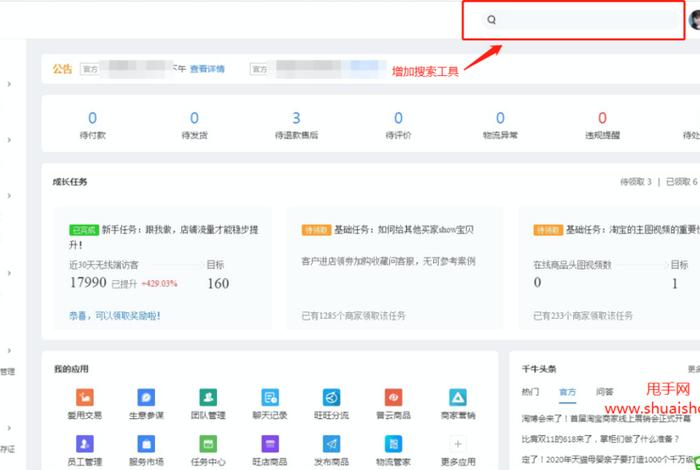Open the 旺旺分流 app icon
Image resolution: width=700 pixels, height=470 pixels.
pyautogui.click(x=332, y=397)
